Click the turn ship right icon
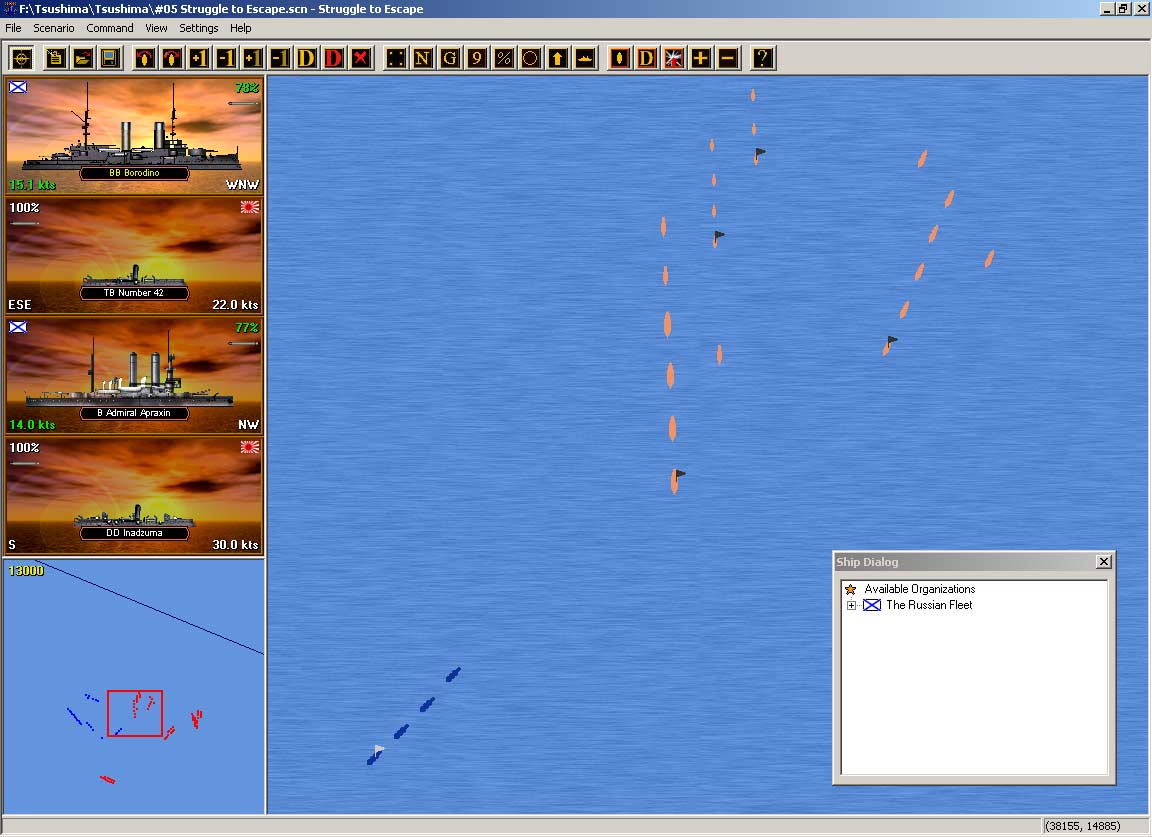 click(x=172, y=58)
